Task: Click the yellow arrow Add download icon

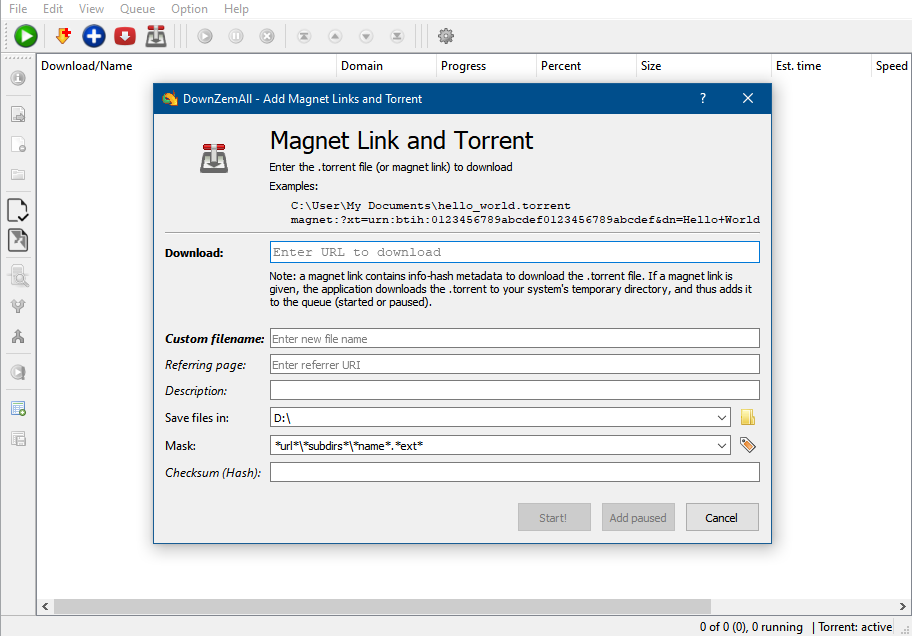Action: click(x=63, y=36)
